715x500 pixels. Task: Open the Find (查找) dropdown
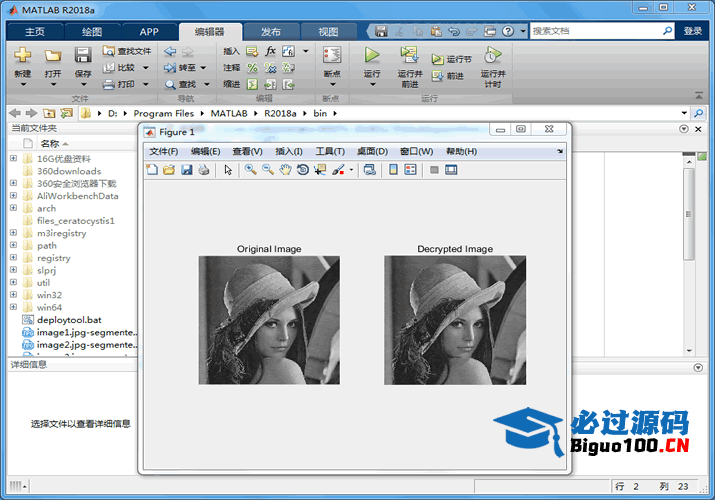tap(207, 84)
